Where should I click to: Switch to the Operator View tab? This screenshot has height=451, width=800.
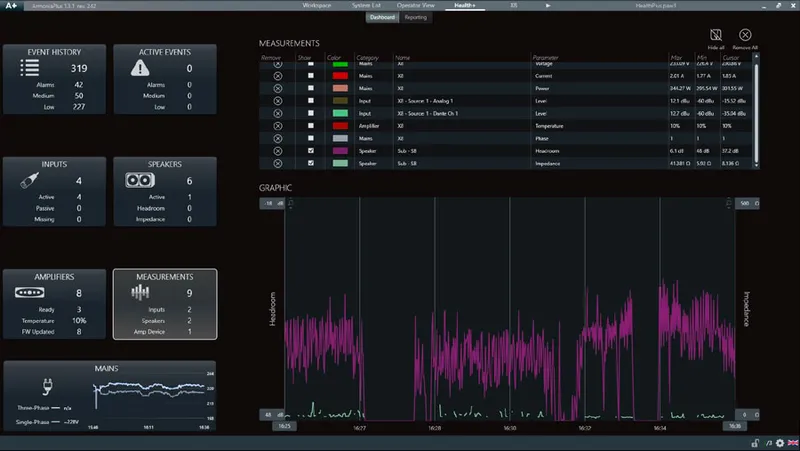pos(416,6)
